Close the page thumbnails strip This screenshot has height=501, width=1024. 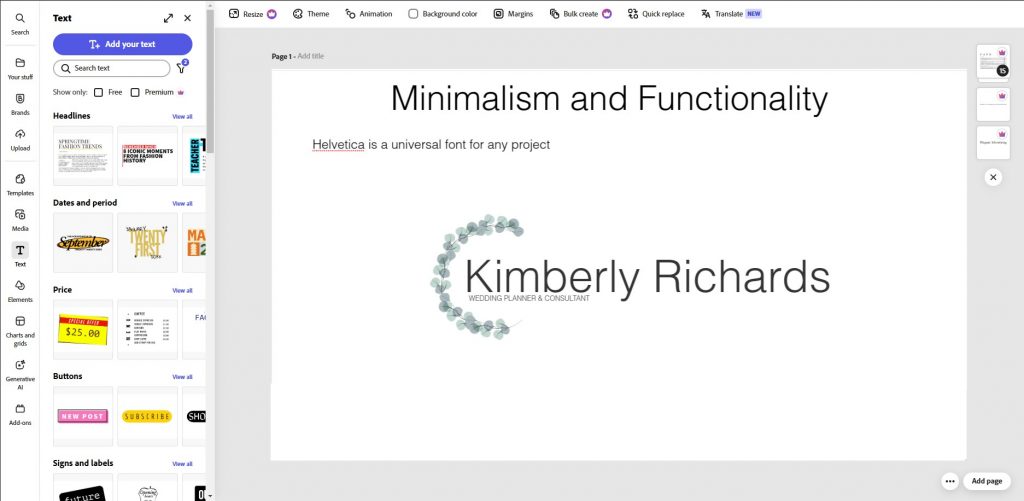click(x=993, y=177)
